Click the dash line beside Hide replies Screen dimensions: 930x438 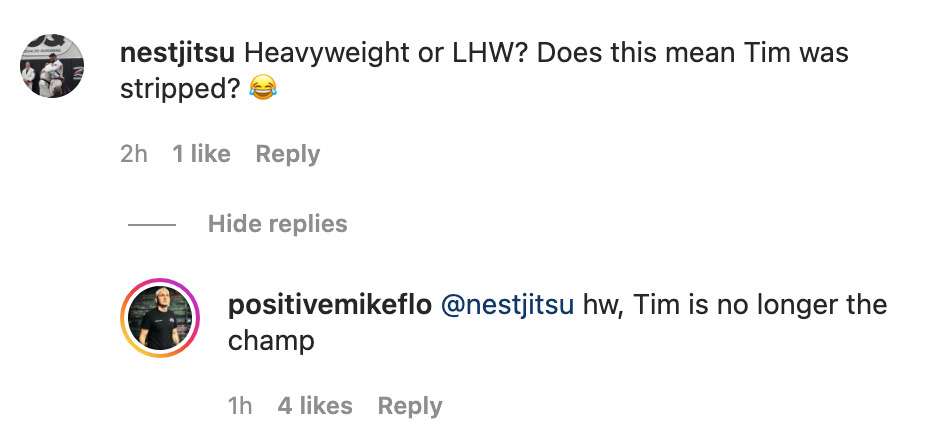coord(152,225)
